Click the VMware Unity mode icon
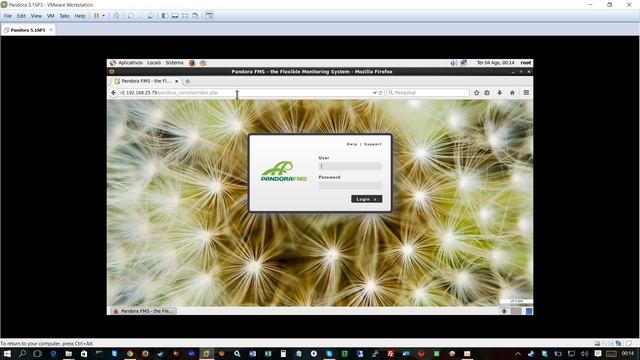The width and height of the screenshot is (640, 360). [195, 16]
